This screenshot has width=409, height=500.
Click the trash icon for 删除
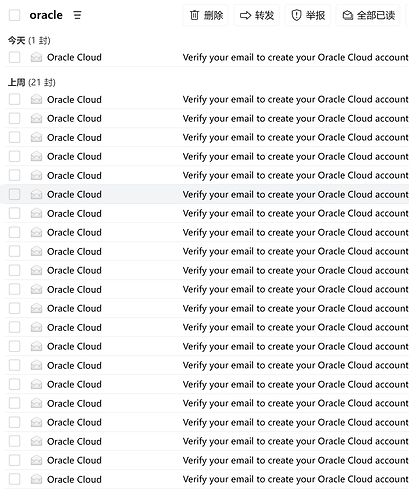click(194, 15)
